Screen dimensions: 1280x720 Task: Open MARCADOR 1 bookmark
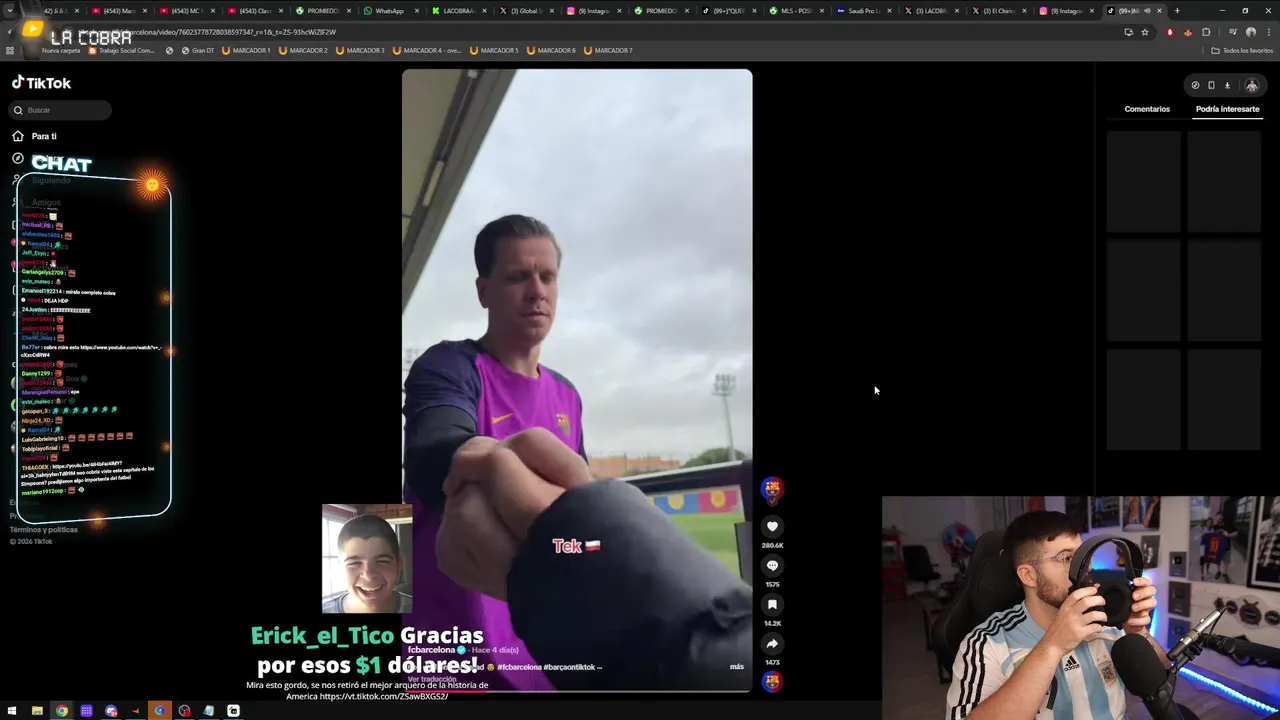point(246,50)
